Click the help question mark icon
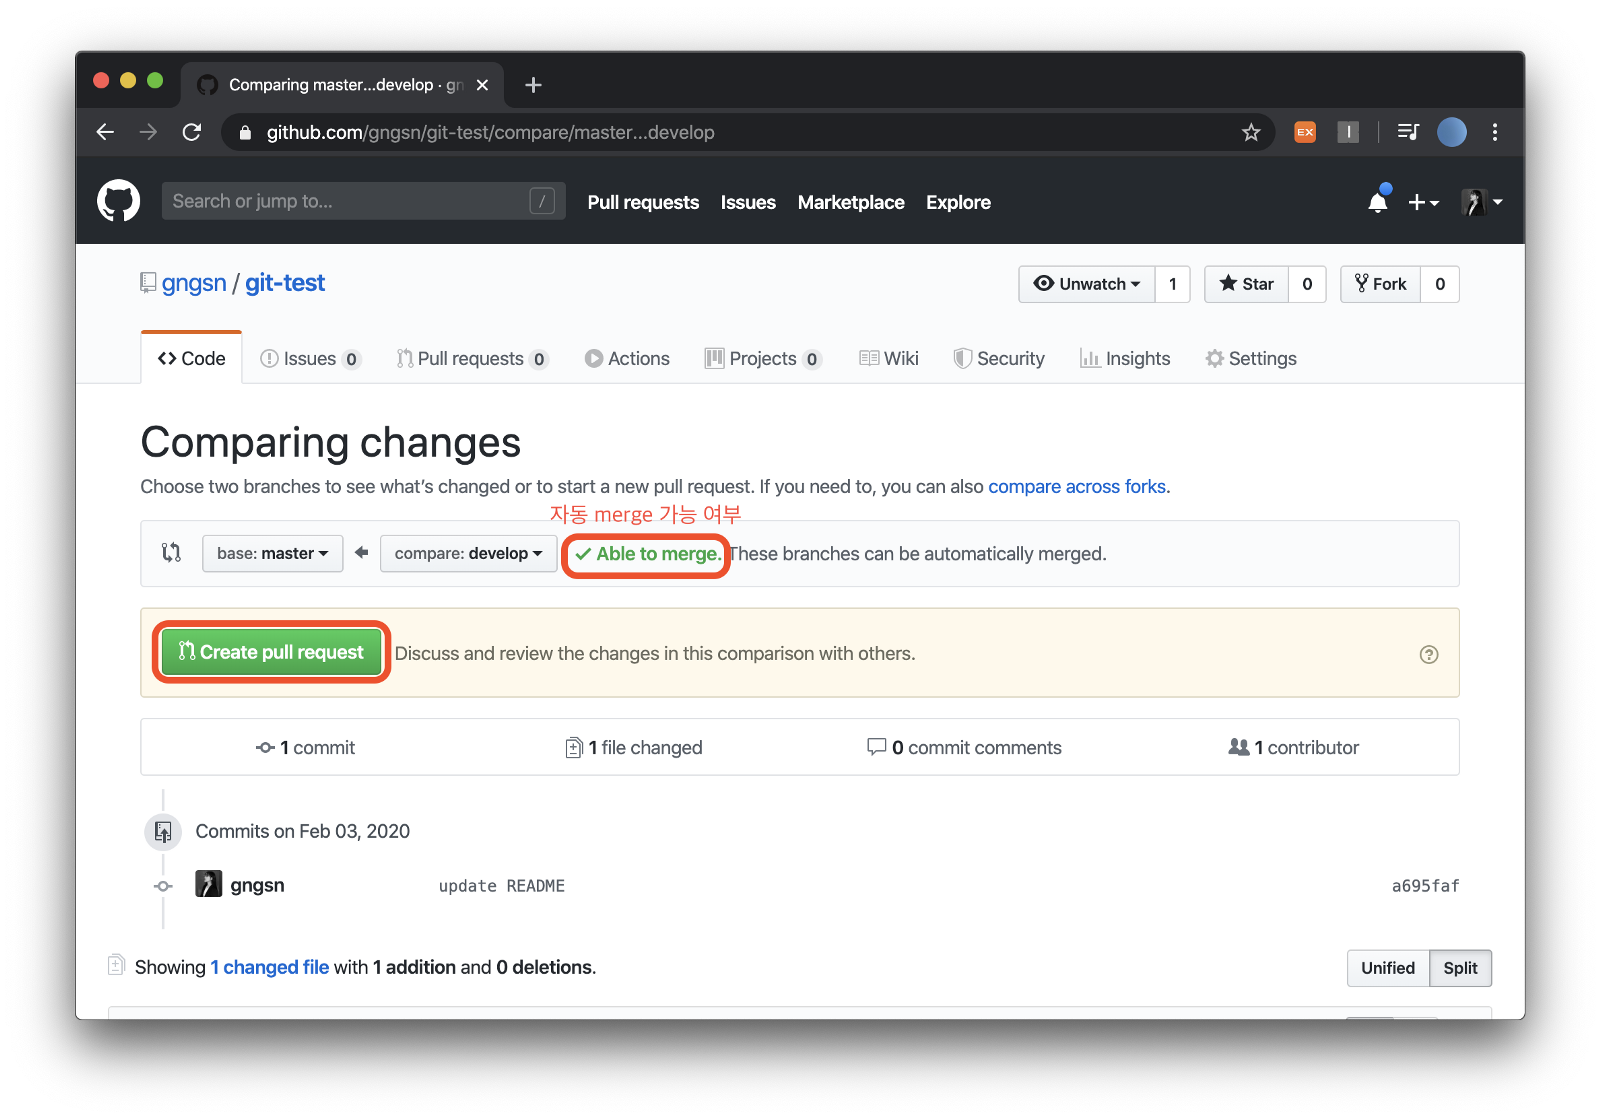This screenshot has height=1119, width=1600. pos(1429,654)
